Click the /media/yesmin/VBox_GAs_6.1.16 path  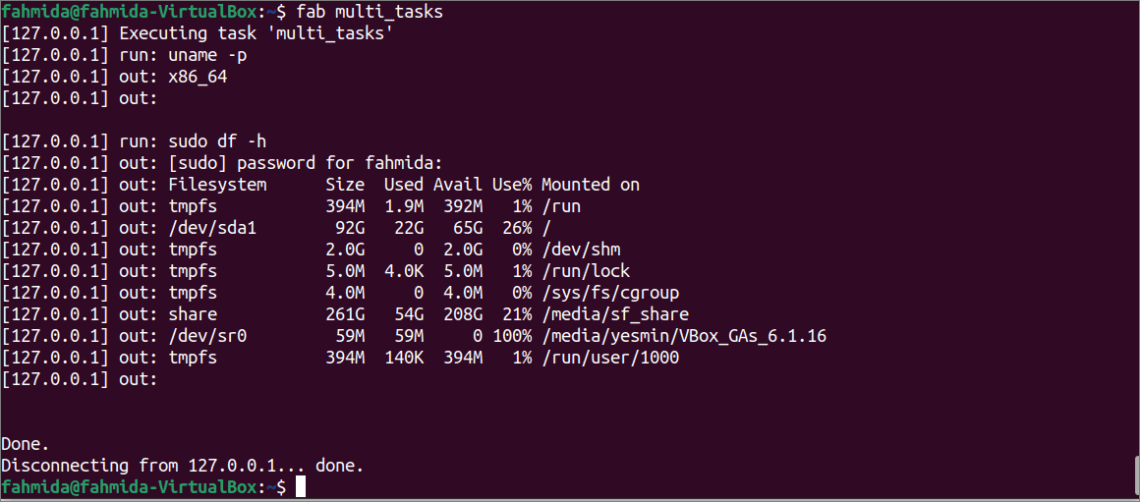pyautogui.click(x=684, y=336)
